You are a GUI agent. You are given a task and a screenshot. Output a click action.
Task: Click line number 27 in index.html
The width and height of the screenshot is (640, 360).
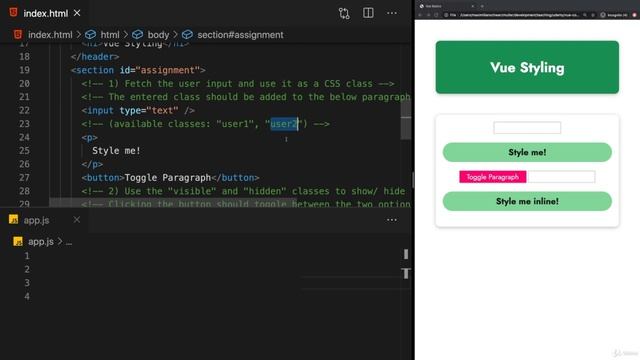[24, 178]
